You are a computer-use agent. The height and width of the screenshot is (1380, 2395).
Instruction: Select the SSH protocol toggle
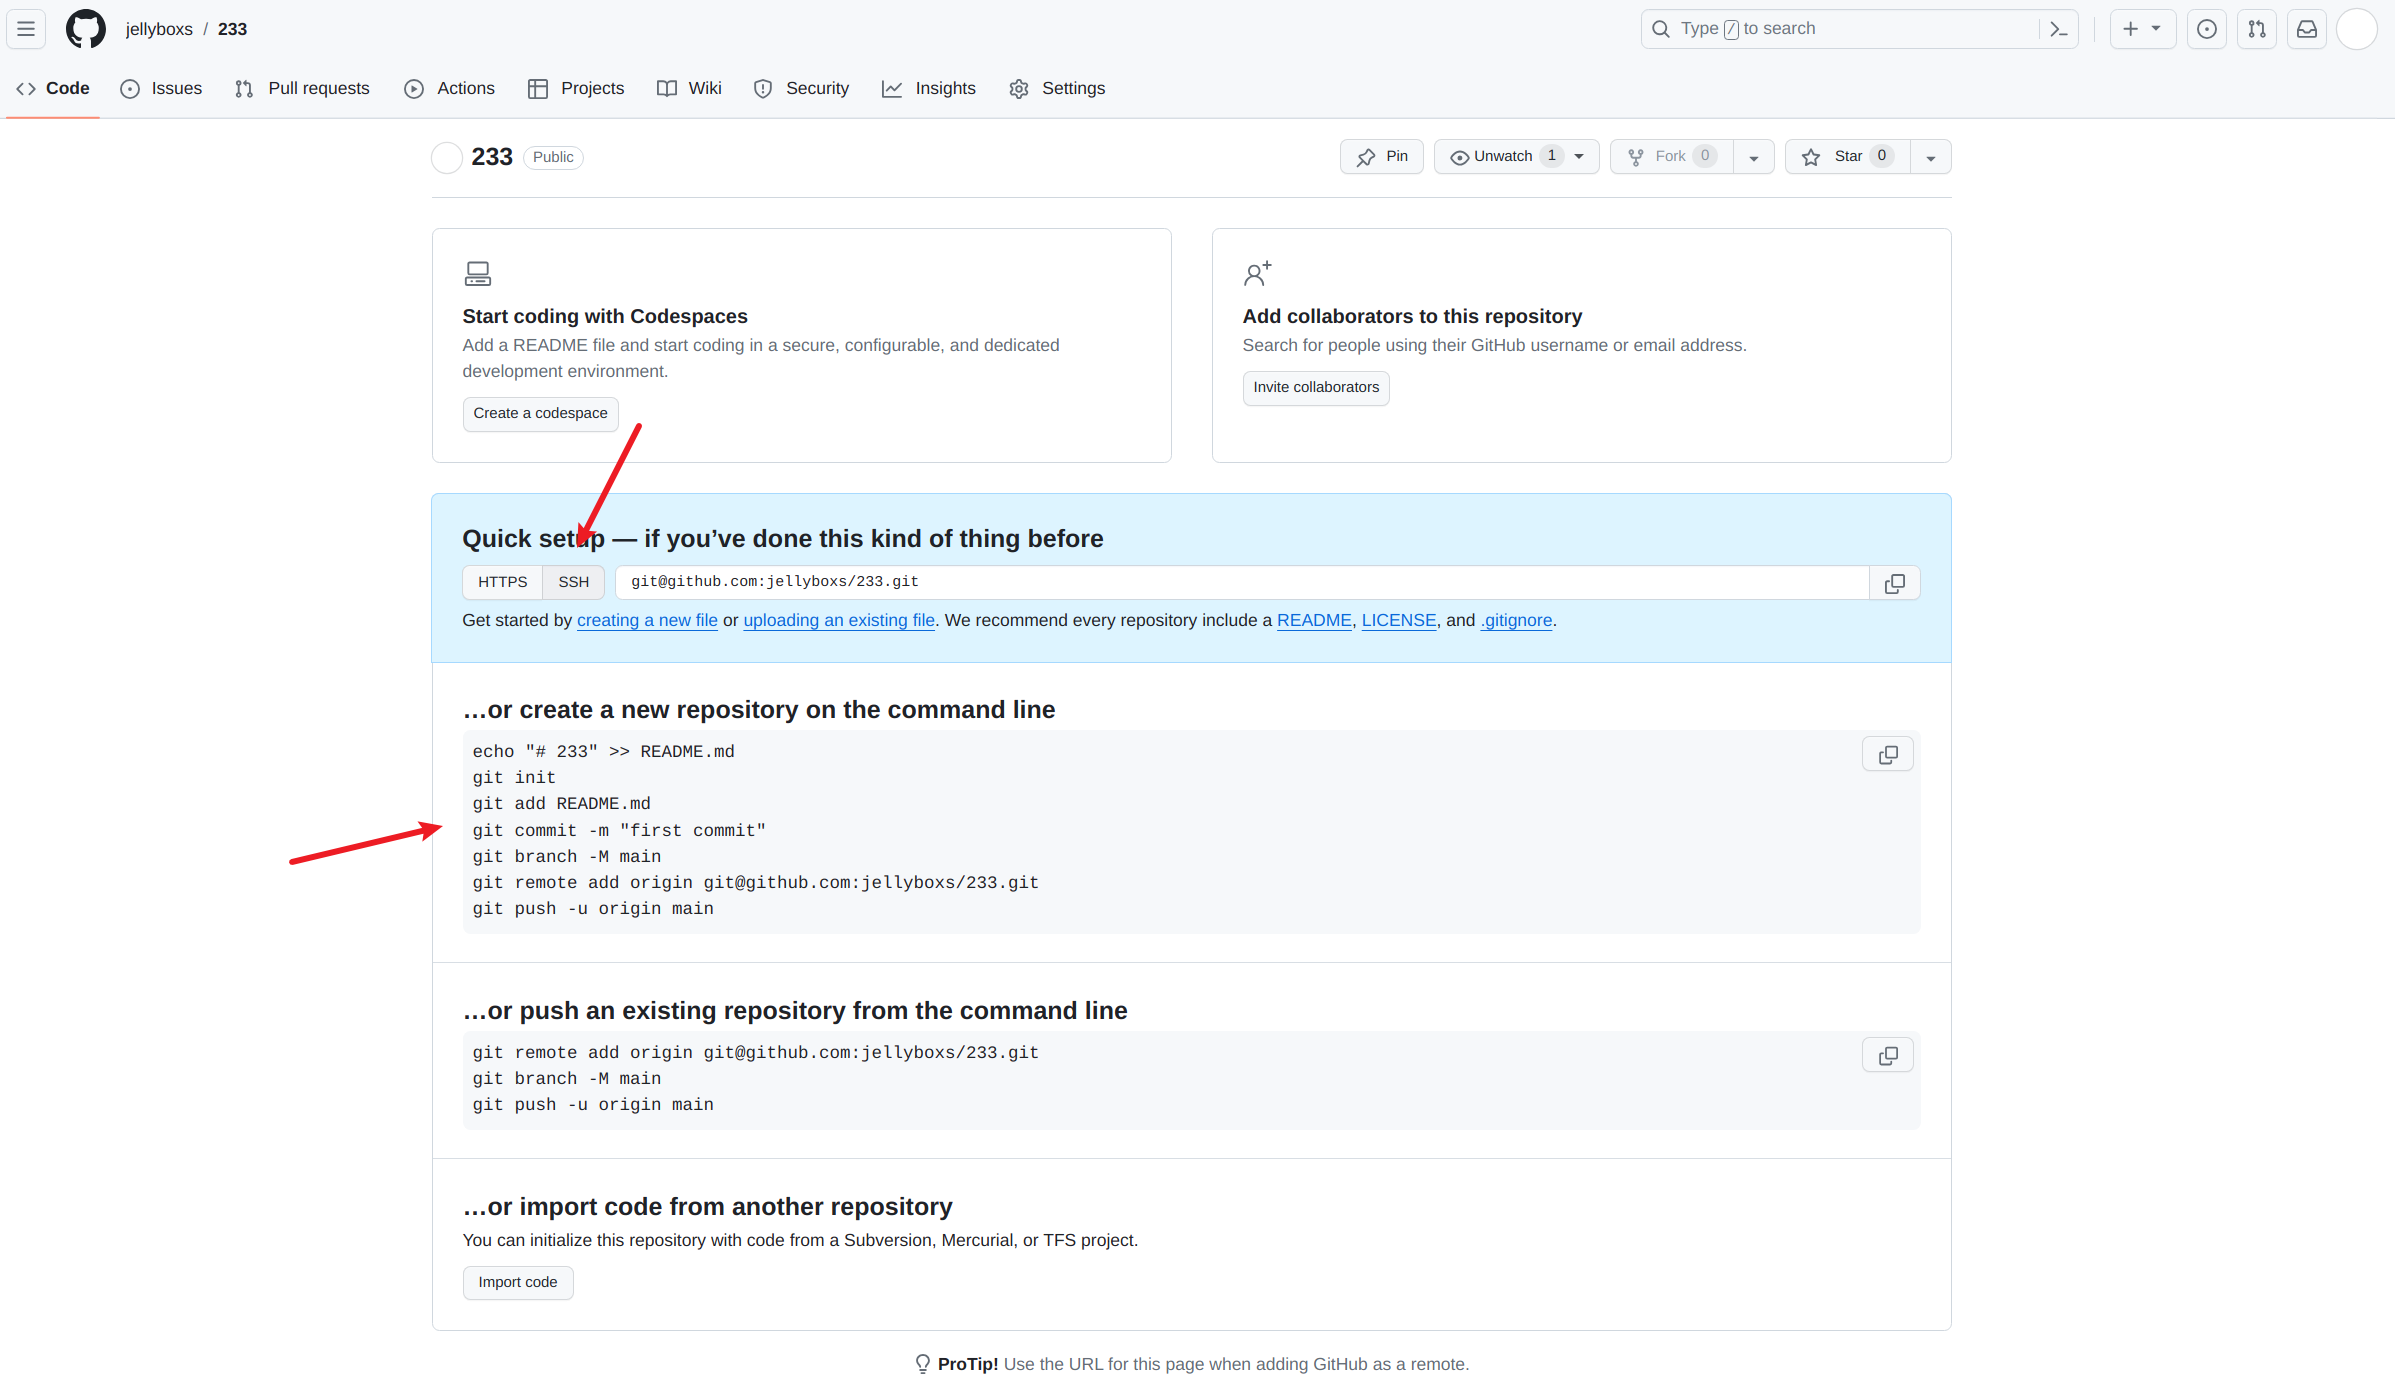pyautogui.click(x=573, y=583)
